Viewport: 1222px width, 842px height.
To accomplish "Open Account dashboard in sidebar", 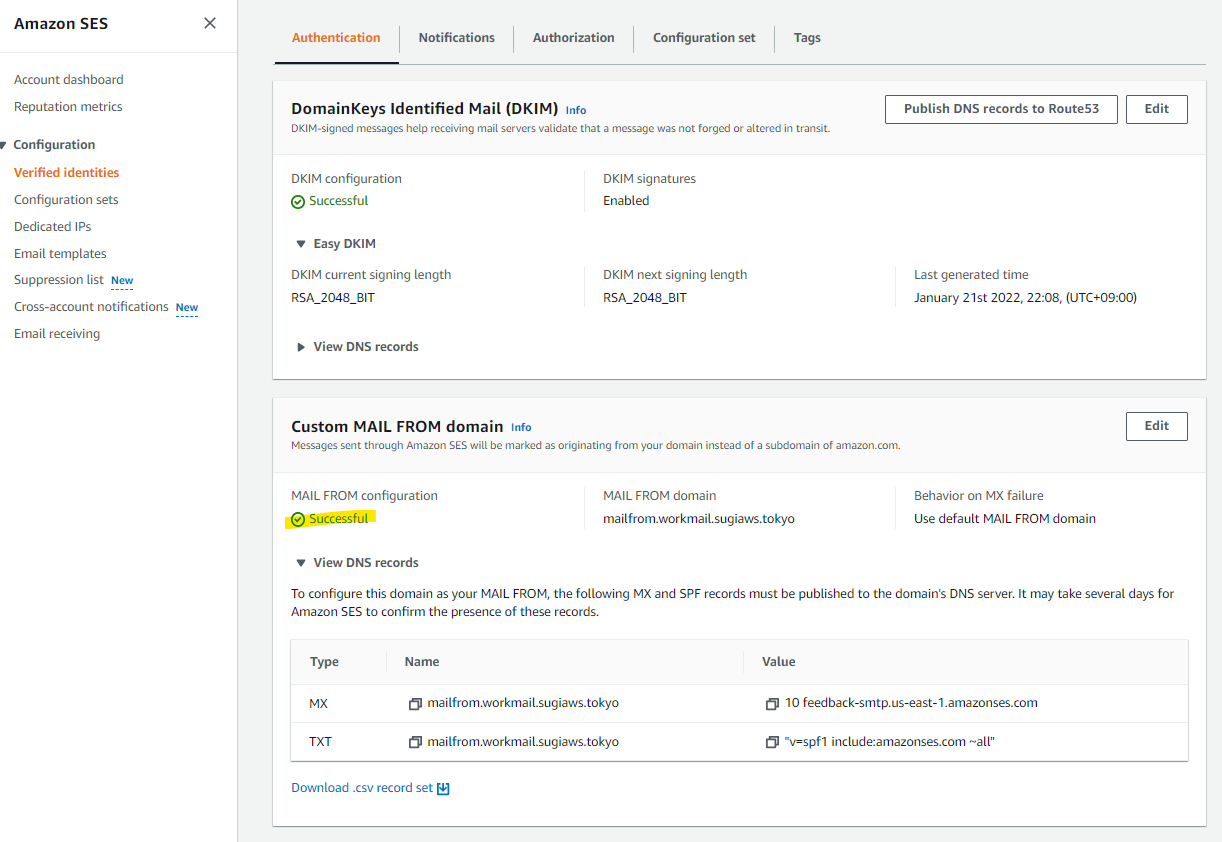I will (x=69, y=80).
